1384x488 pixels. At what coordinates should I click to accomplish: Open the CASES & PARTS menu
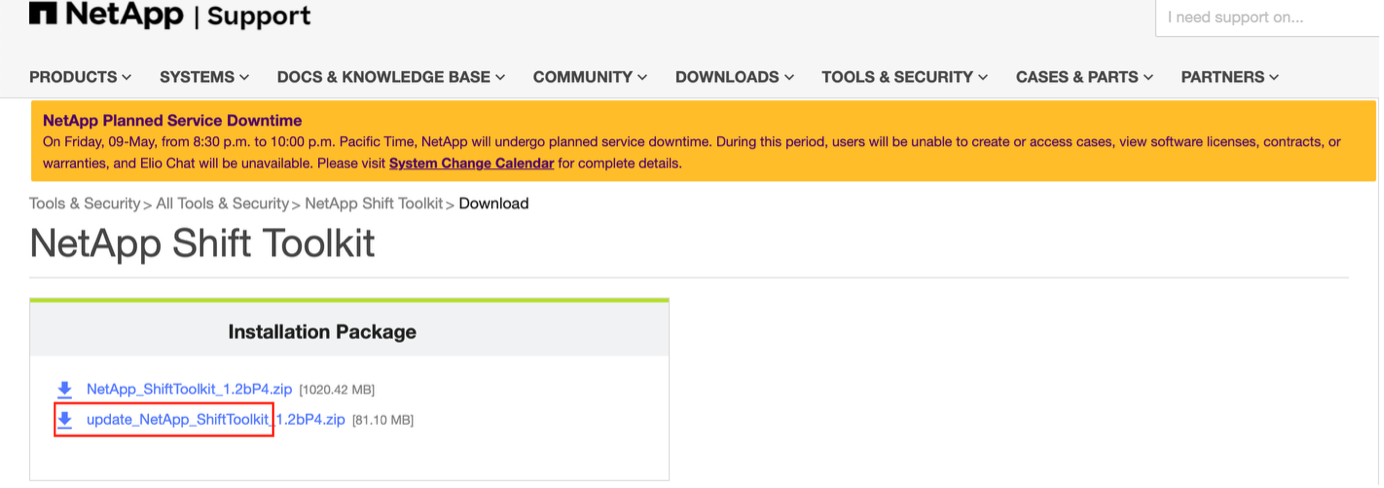(1085, 77)
